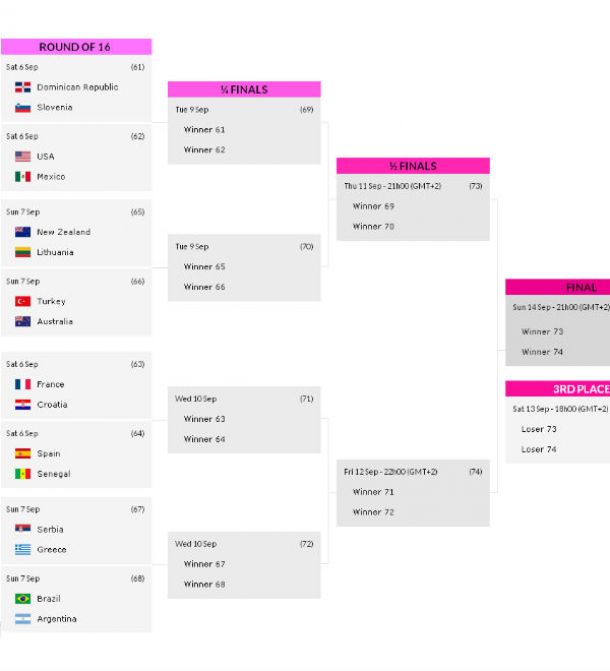Open the 3rd Place header
This screenshot has width=610, height=671.
[558, 389]
